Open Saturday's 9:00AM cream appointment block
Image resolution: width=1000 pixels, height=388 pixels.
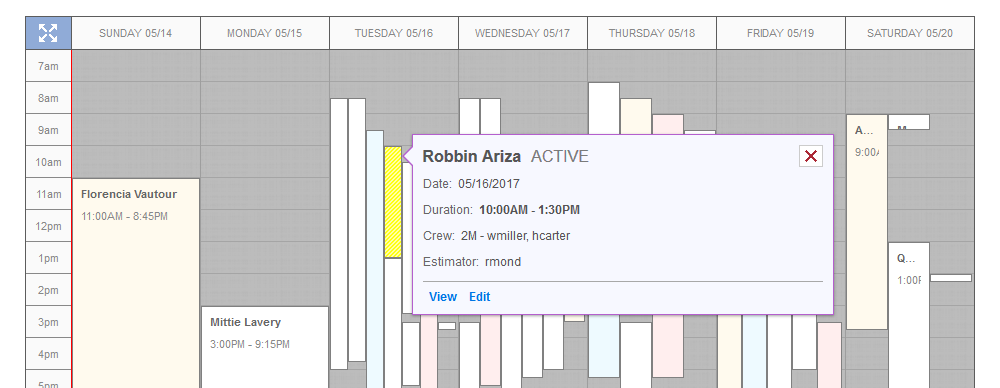[867, 221]
